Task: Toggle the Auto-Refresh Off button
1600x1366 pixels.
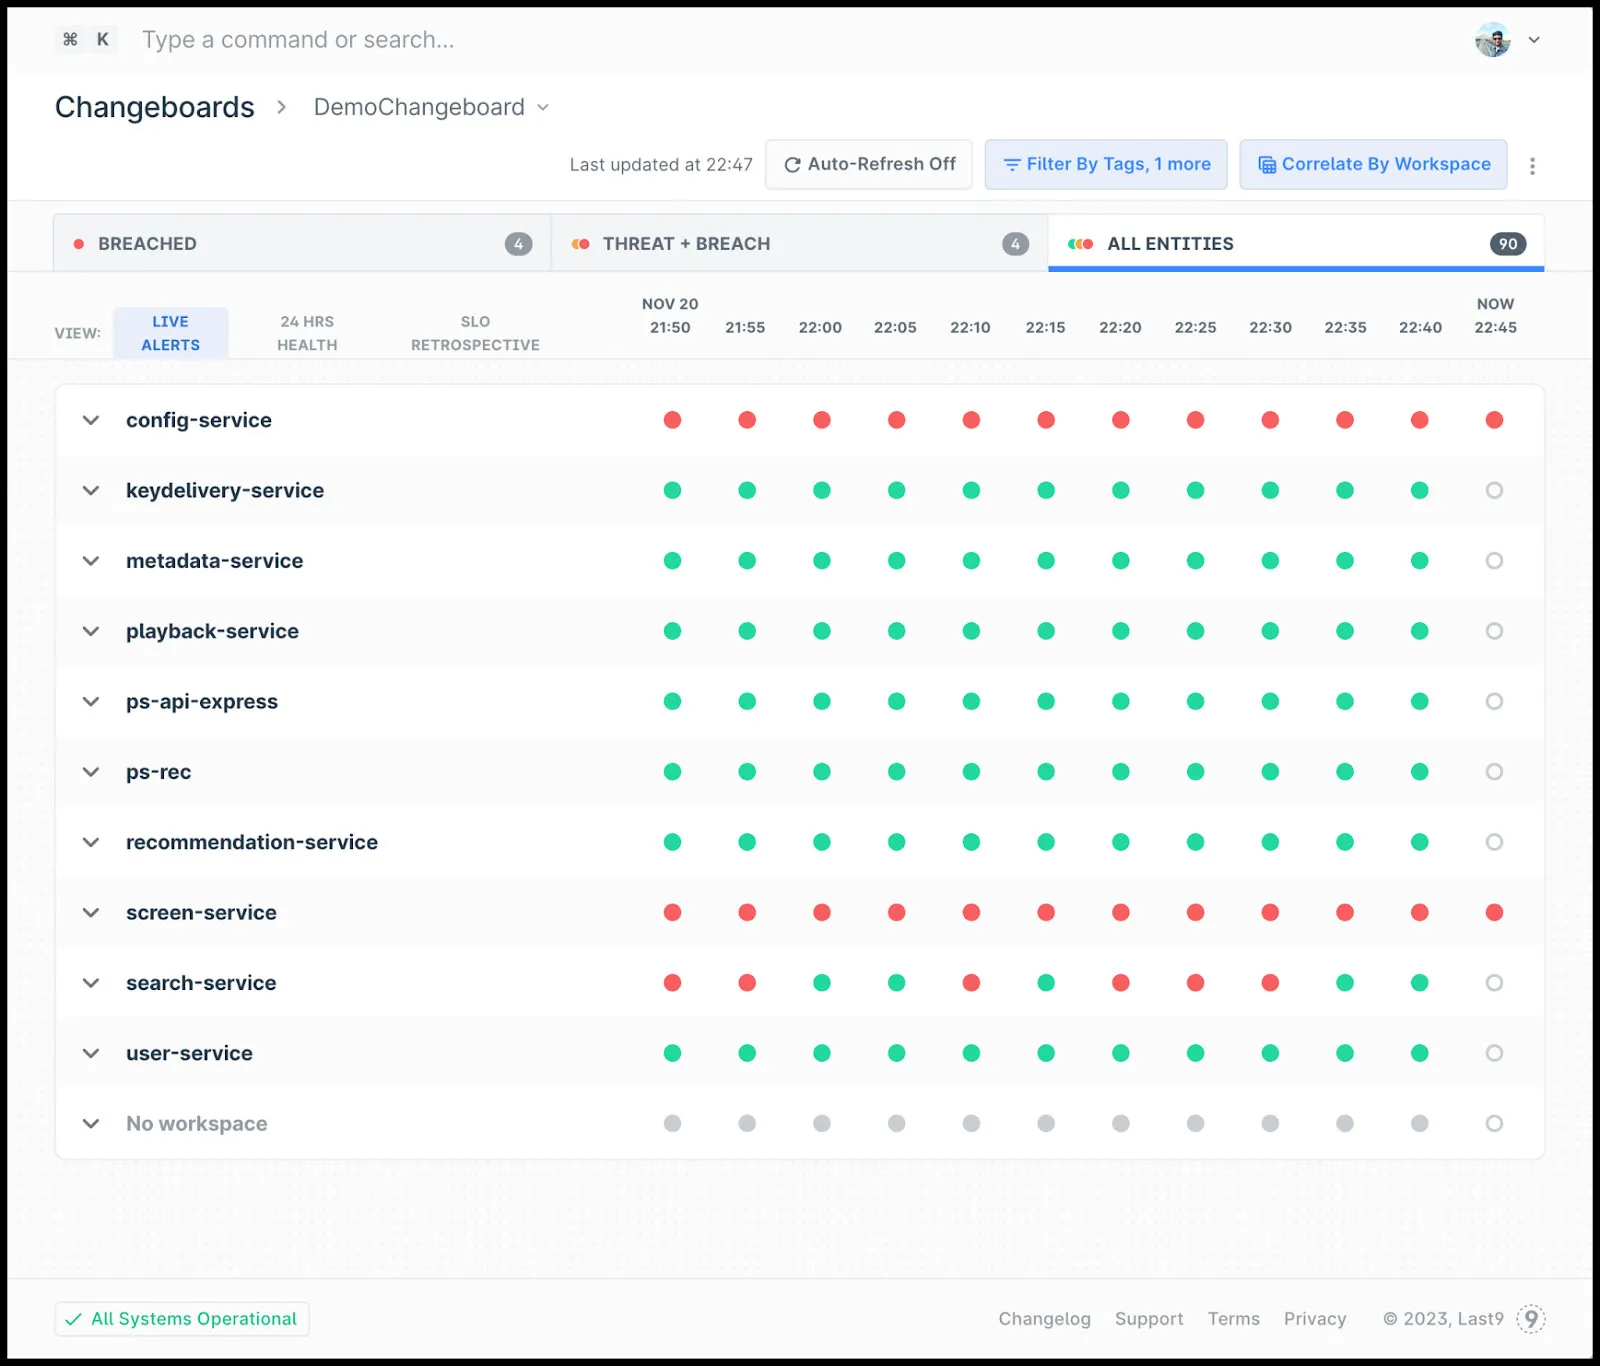Action: coord(869,164)
